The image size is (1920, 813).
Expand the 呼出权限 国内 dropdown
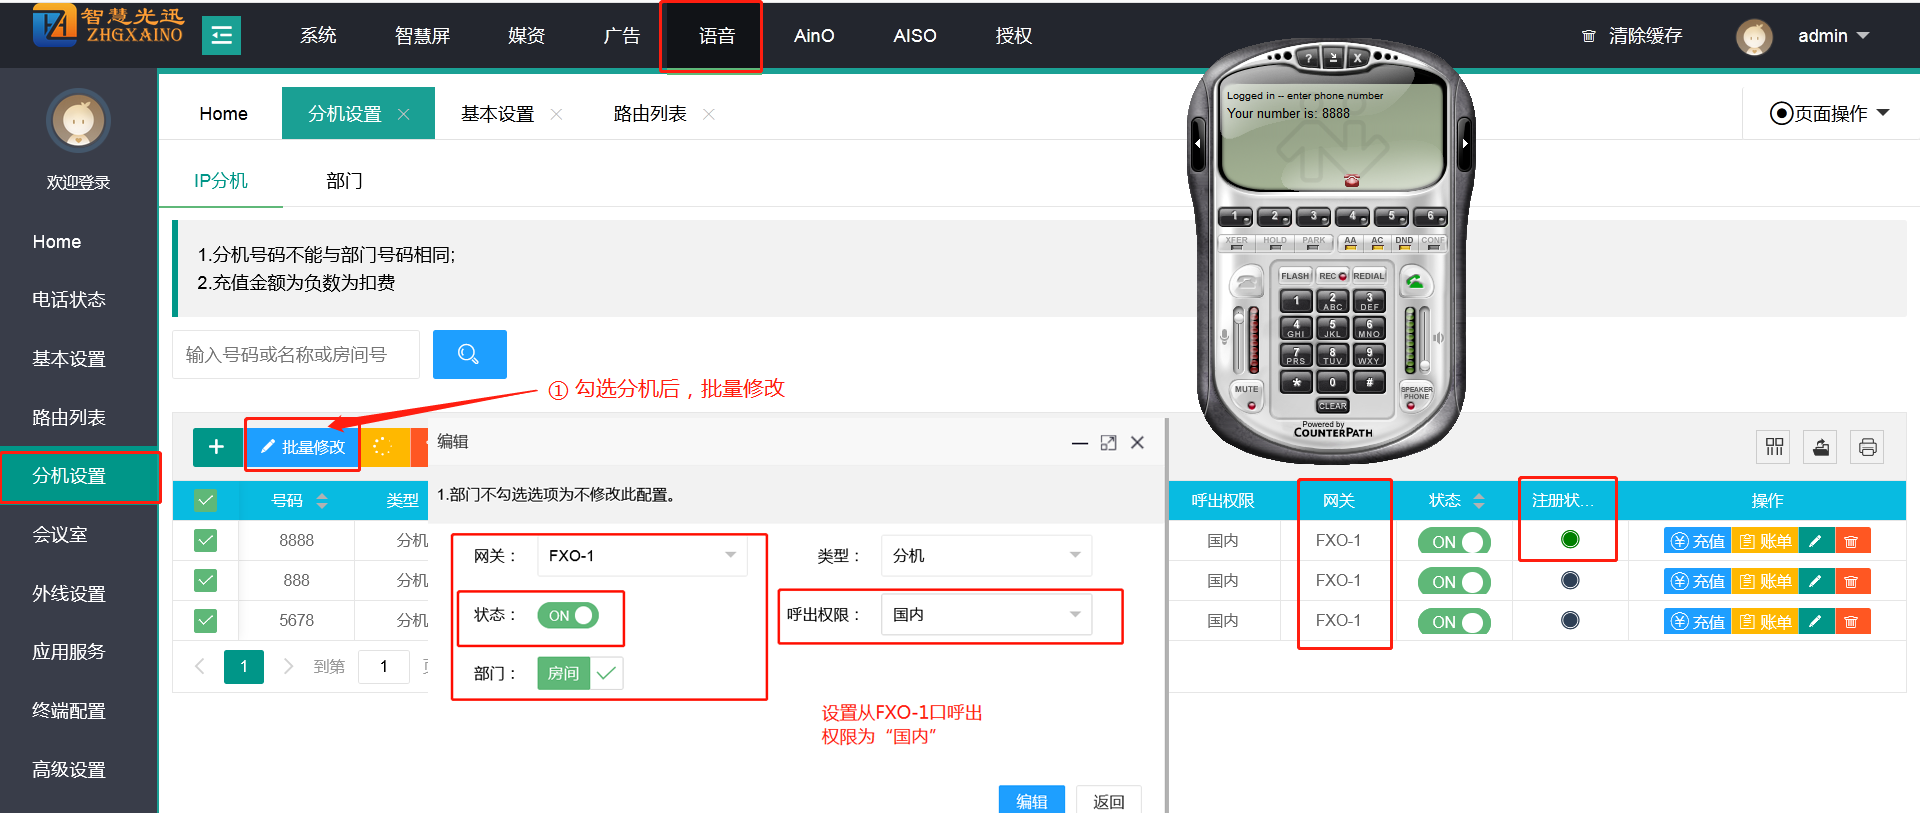(x=986, y=615)
